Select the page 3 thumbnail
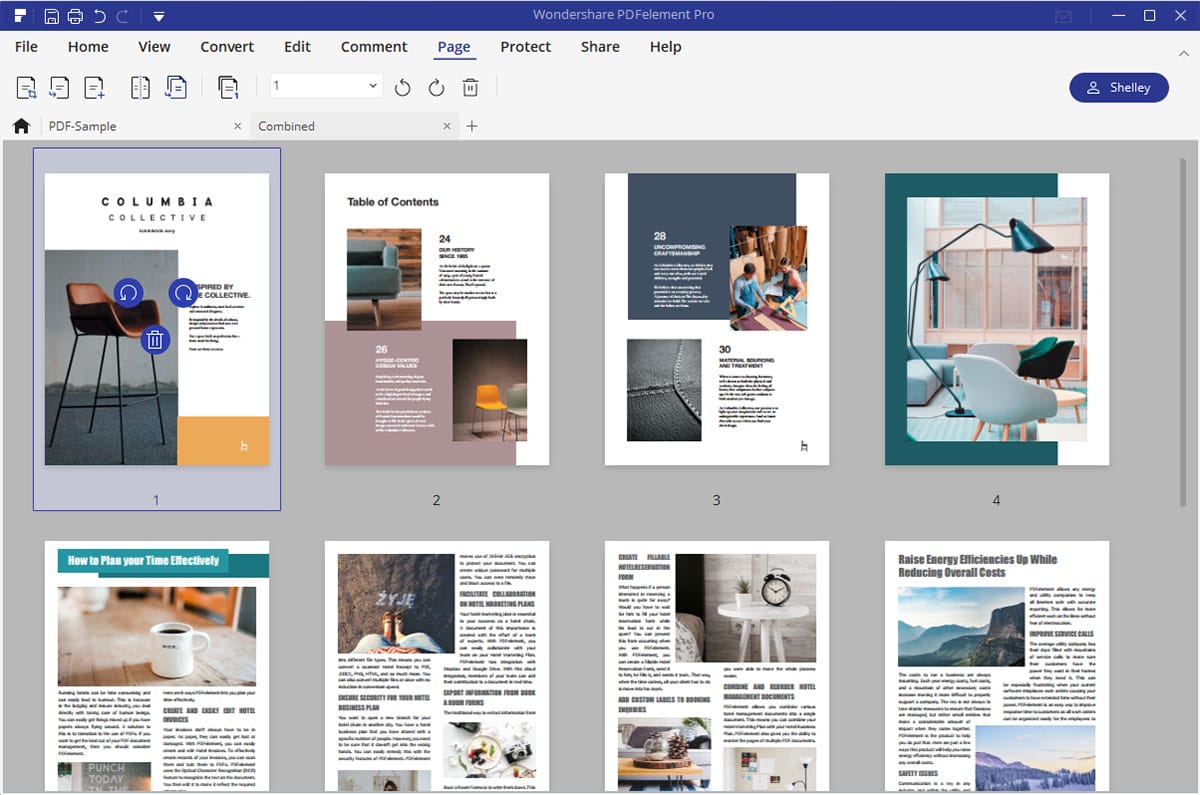Screen dimensions: 1200x795 tap(716, 319)
